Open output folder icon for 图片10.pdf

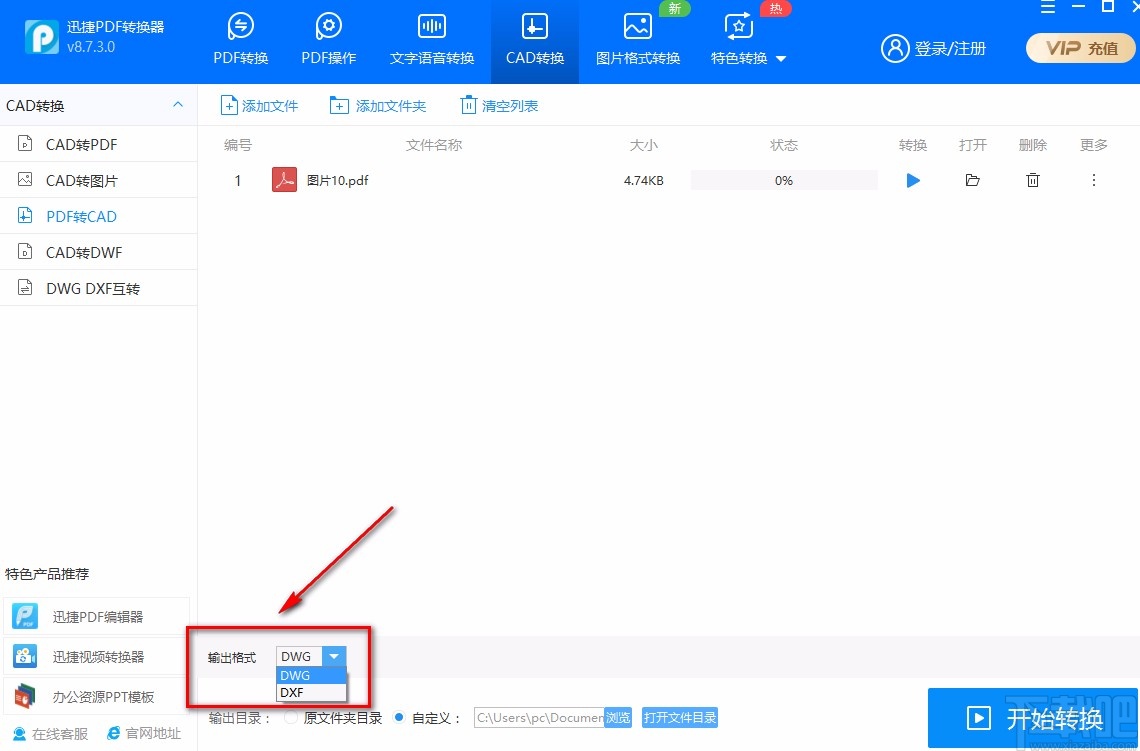click(972, 180)
